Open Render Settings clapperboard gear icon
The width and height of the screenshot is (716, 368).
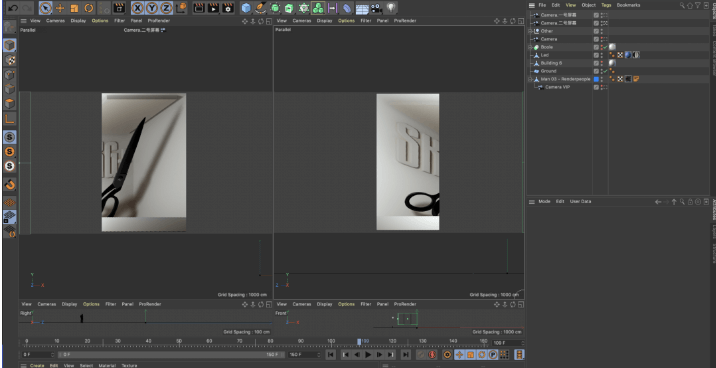point(227,8)
